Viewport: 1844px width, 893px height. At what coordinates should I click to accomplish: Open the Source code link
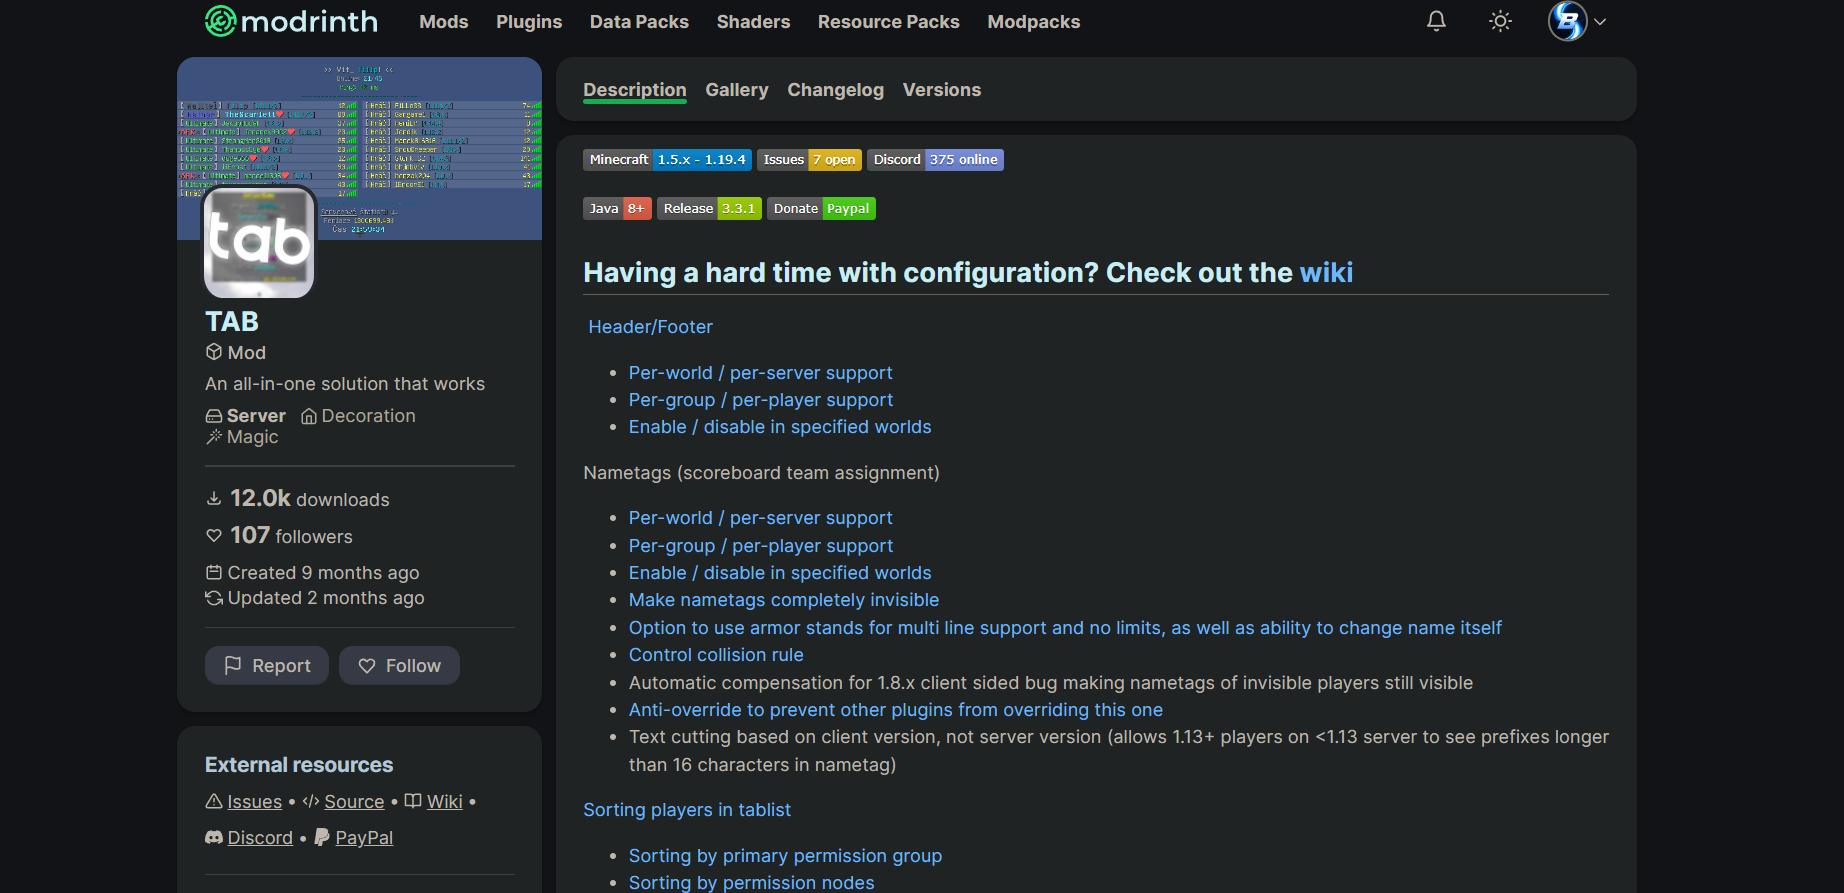point(354,802)
